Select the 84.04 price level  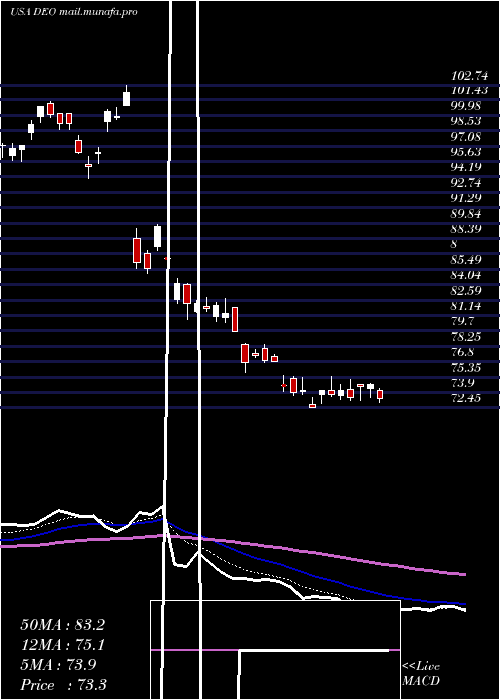pos(466,275)
